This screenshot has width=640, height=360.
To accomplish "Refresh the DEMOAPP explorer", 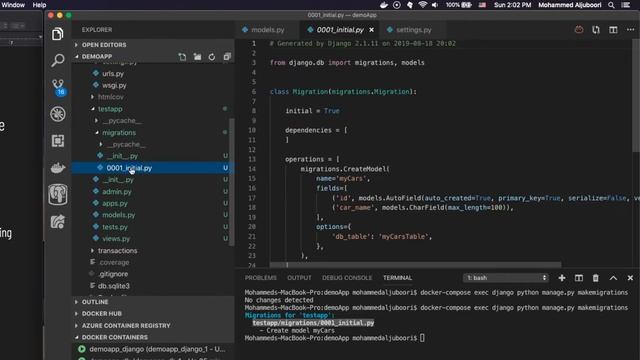I will (212, 57).
